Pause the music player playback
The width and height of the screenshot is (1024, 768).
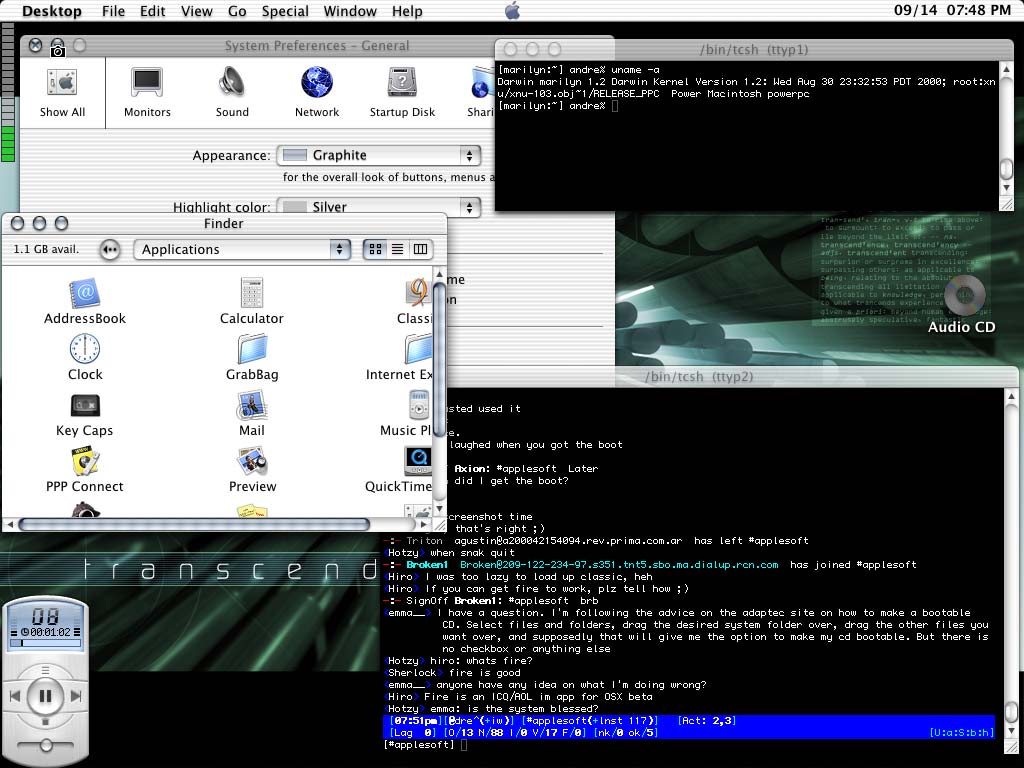[x=45, y=695]
